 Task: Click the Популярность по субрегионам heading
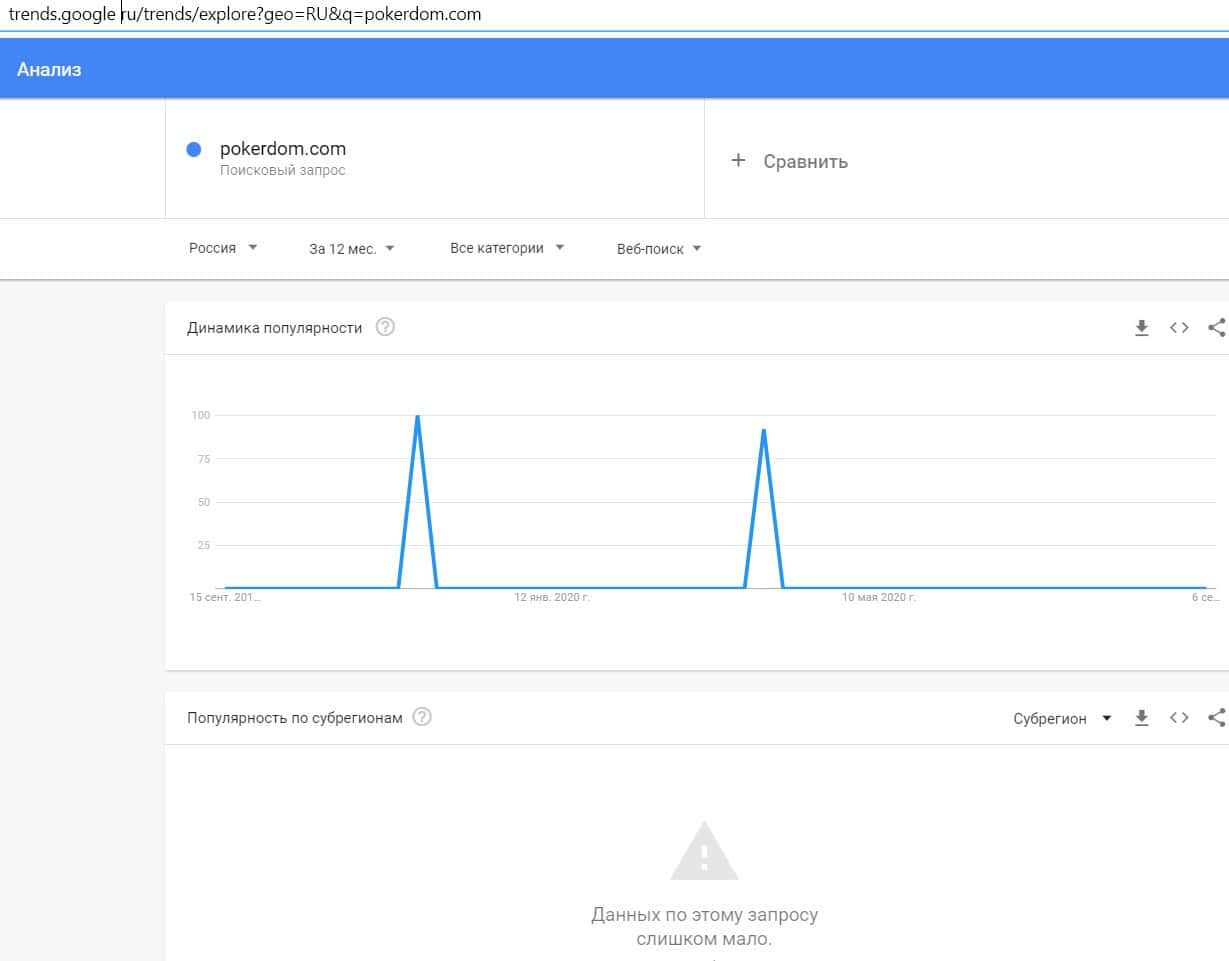(295, 718)
